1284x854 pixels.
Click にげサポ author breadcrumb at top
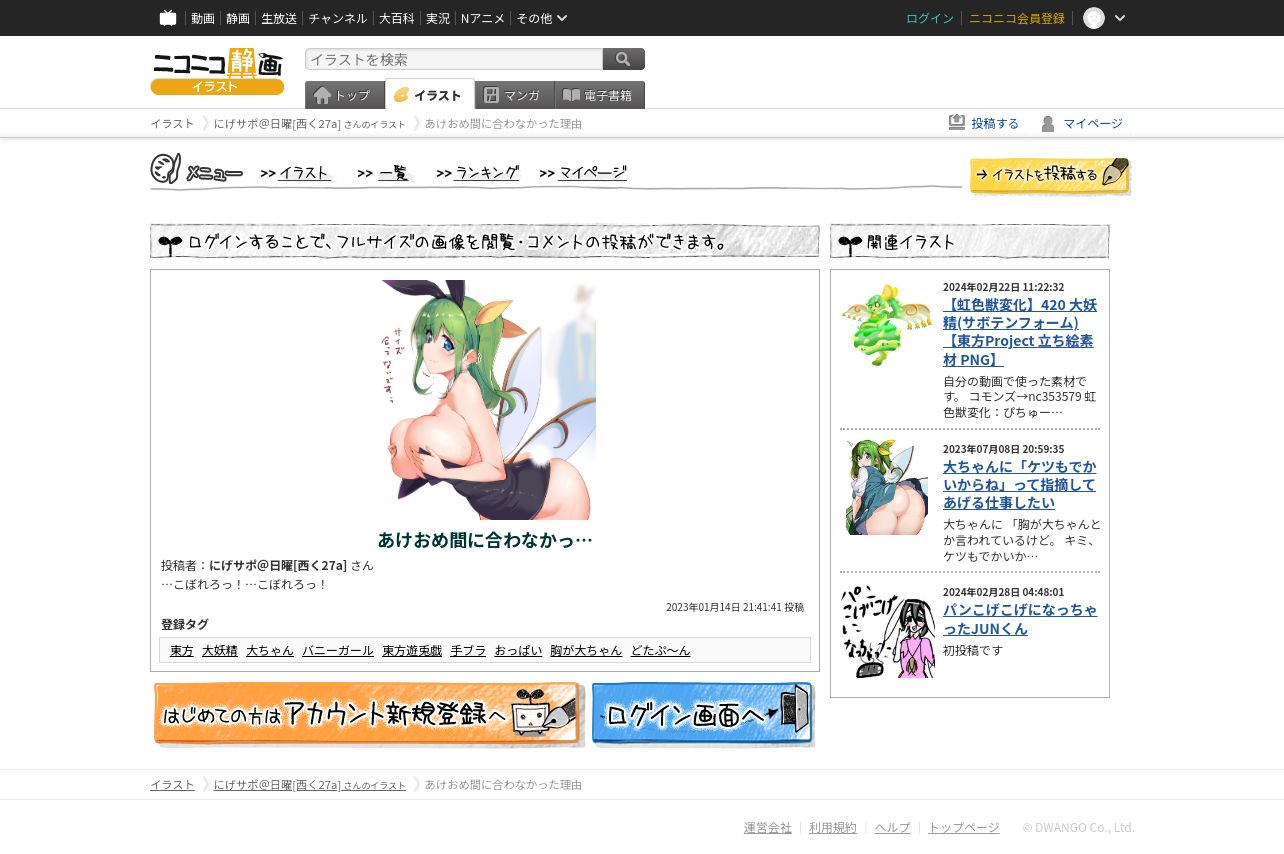click(310, 123)
